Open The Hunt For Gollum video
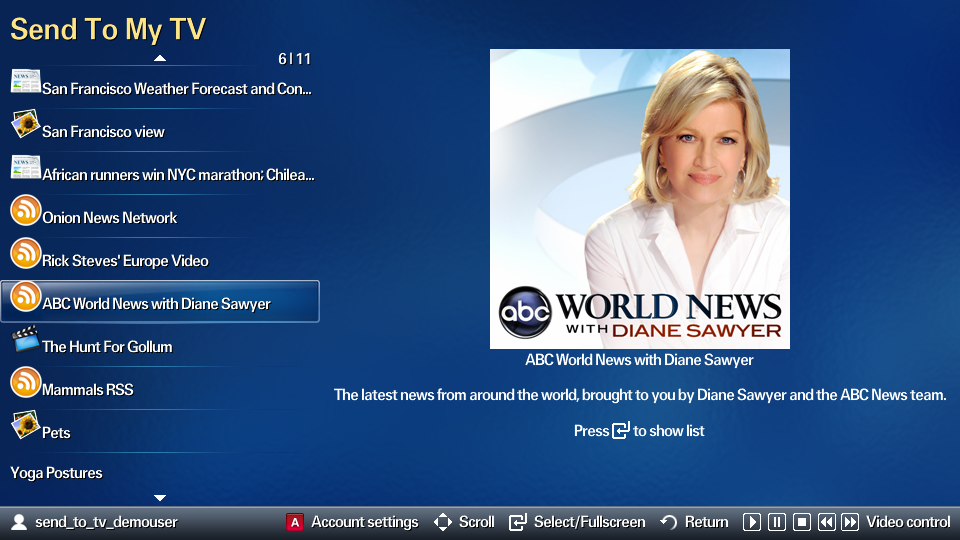The image size is (960, 540). pos(160,345)
